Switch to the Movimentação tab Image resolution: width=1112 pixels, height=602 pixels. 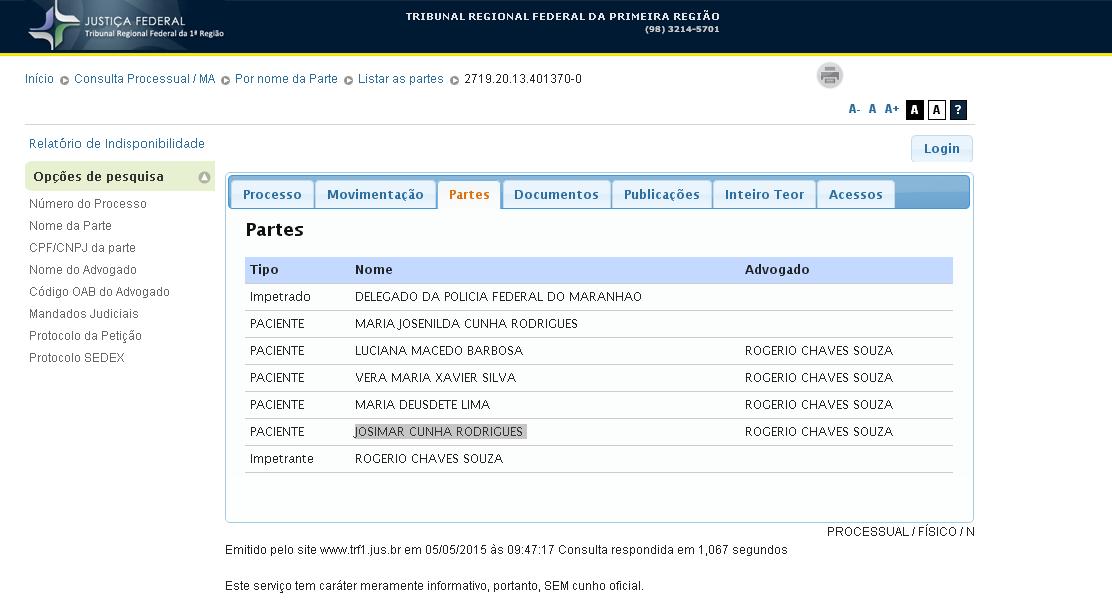(x=375, y=194)
